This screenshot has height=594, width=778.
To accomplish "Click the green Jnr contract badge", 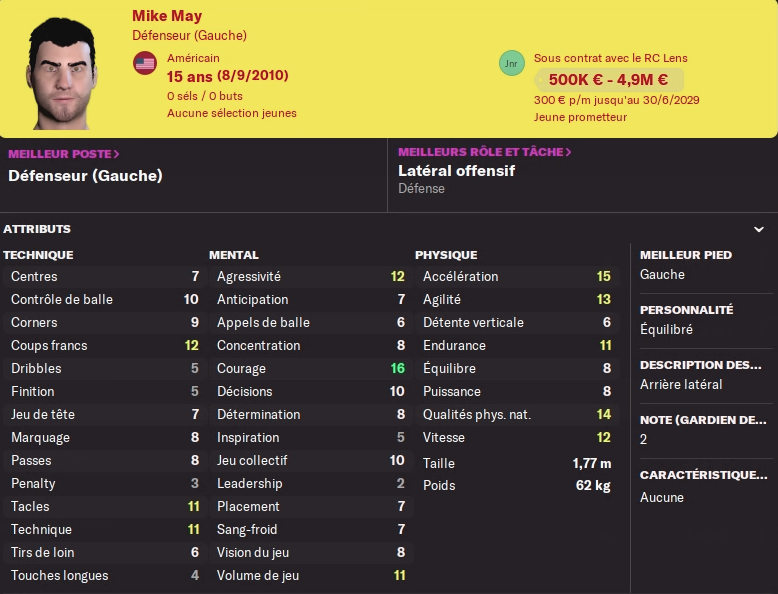I will coord(512,64).
